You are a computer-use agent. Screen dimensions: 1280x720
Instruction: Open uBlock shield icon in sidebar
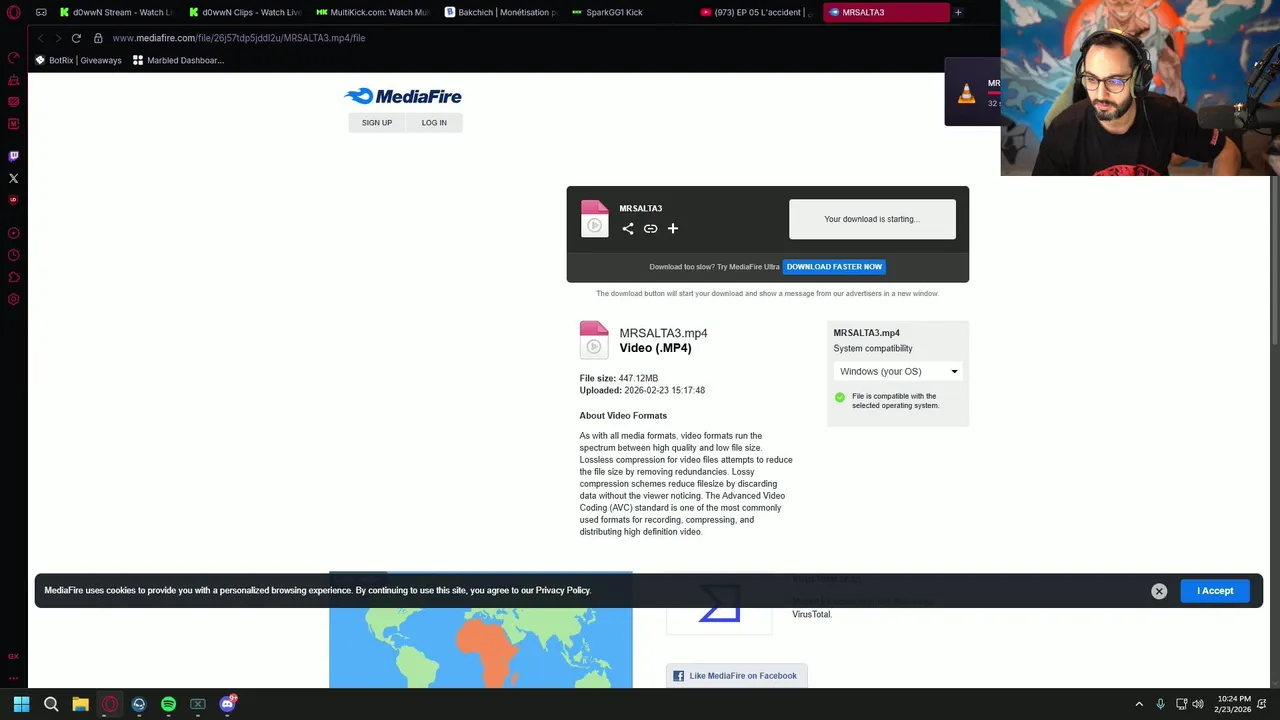click(x=13, y=200)
